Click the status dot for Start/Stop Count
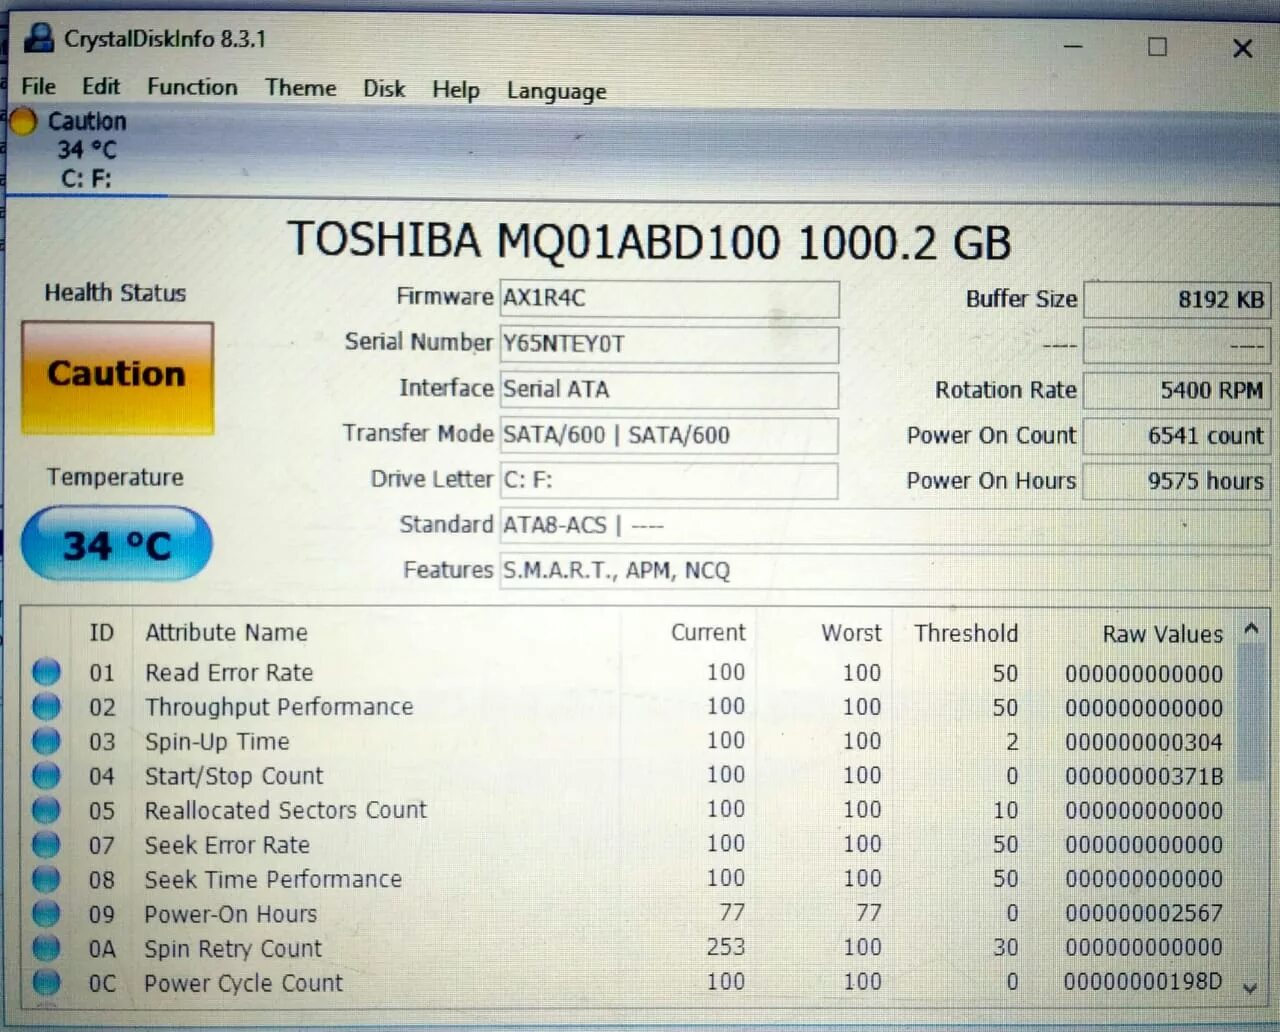The image size is (1280, 1032). click(x=46, y=776)
